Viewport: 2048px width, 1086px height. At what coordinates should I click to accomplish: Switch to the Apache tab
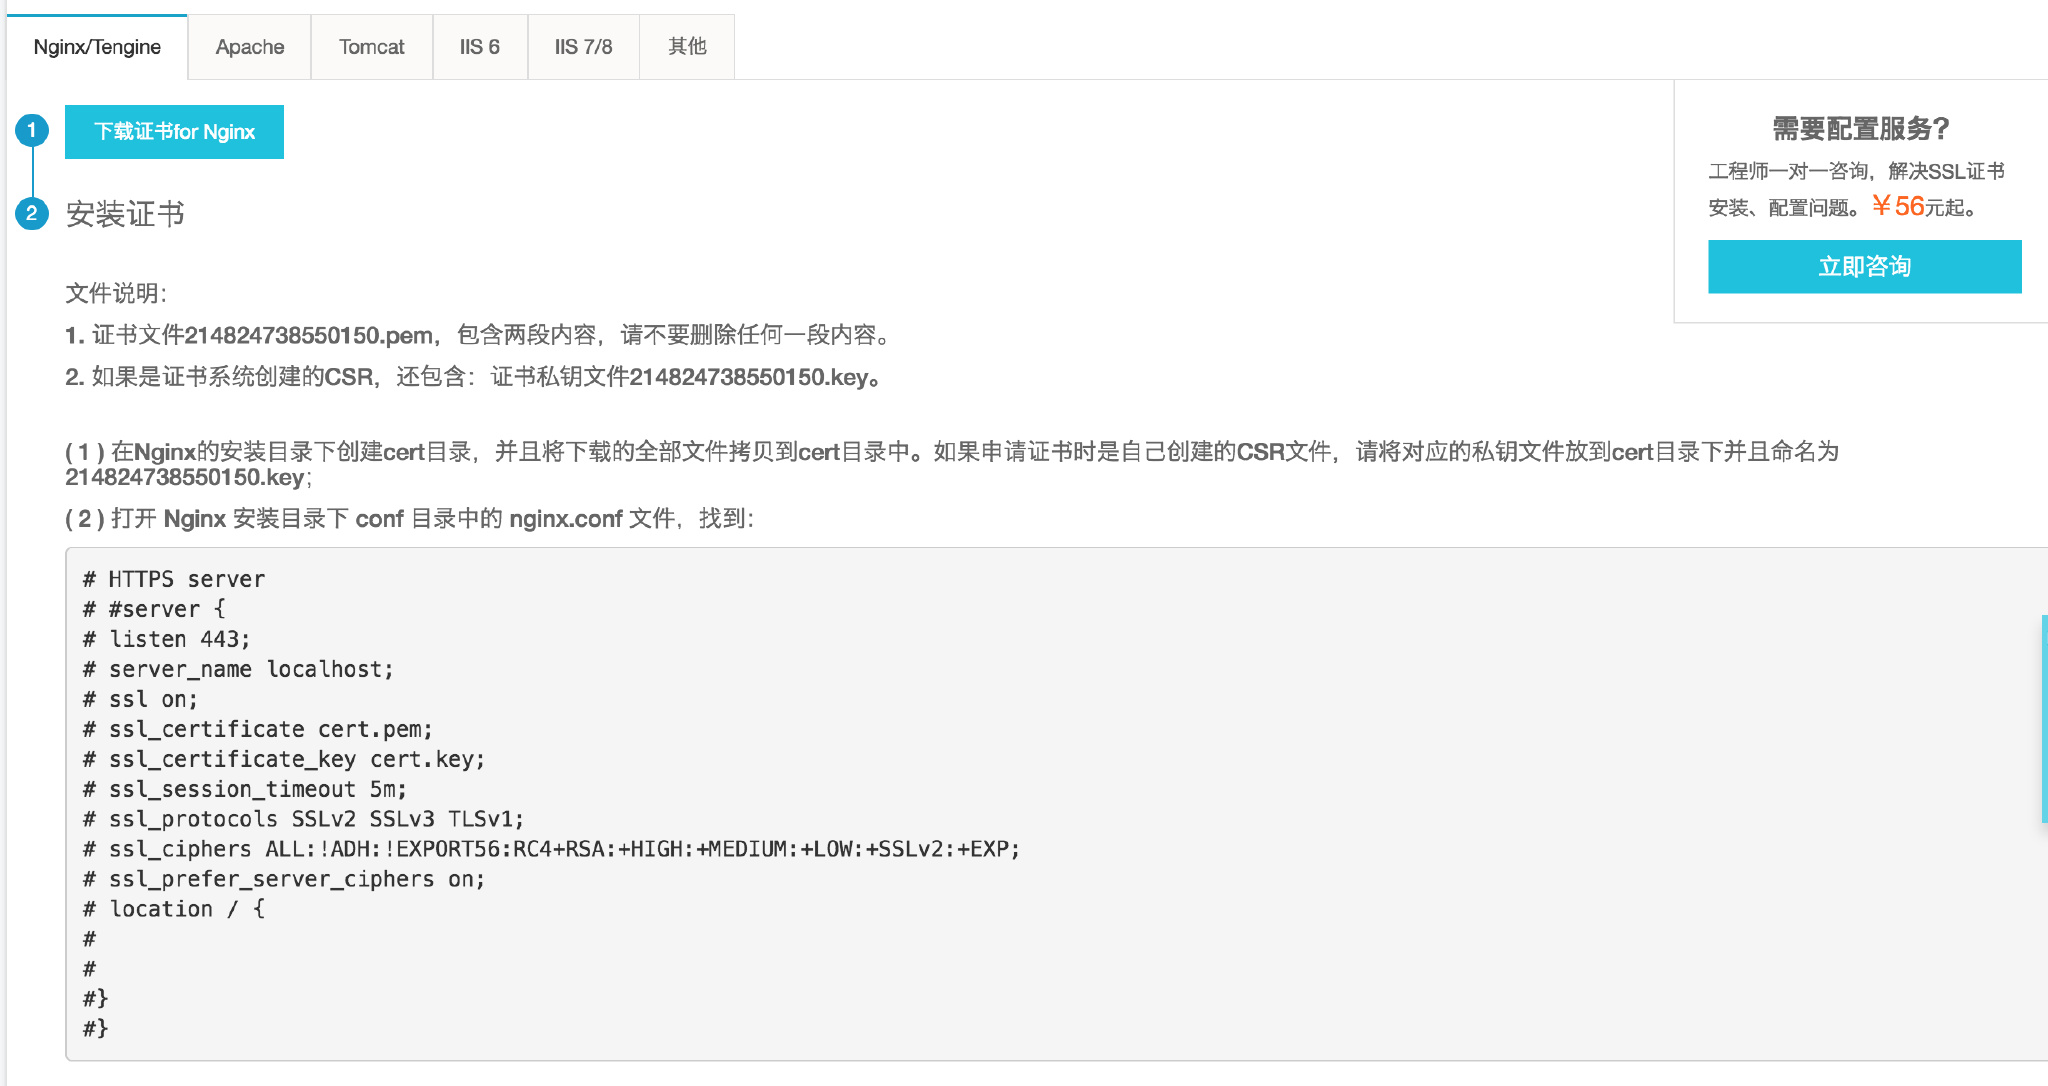[x=250, y=47]
